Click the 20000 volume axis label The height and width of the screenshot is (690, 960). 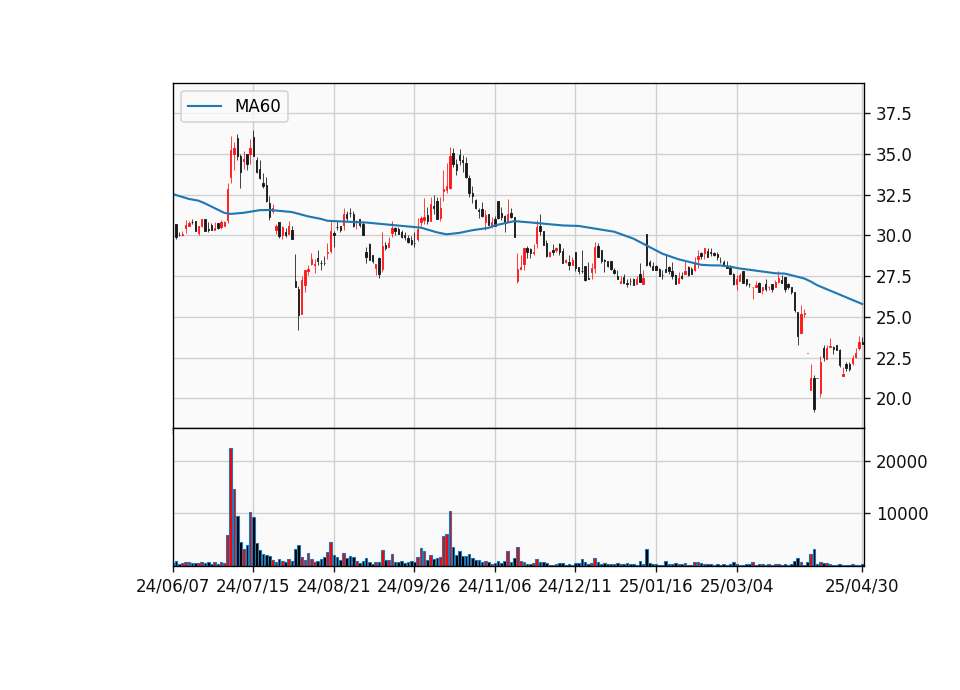(901, 462)
